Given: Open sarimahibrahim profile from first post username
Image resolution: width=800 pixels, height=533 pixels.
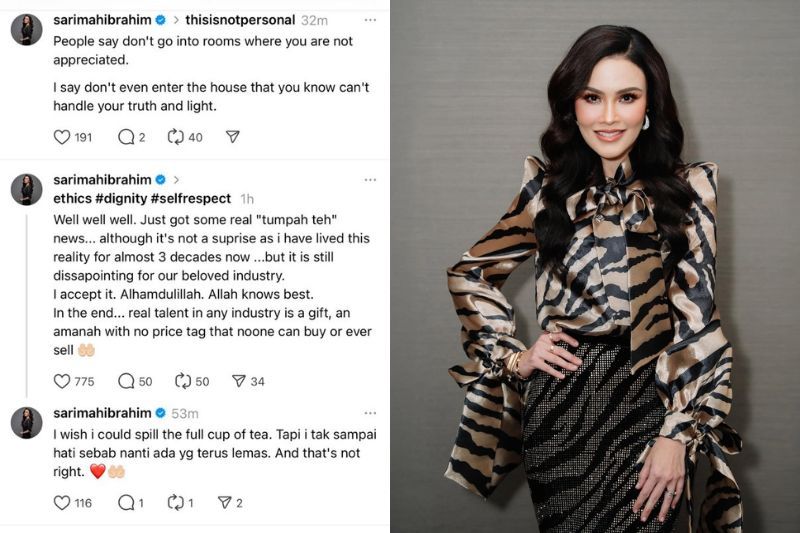Looking at the screenshot, I should 102,20.
